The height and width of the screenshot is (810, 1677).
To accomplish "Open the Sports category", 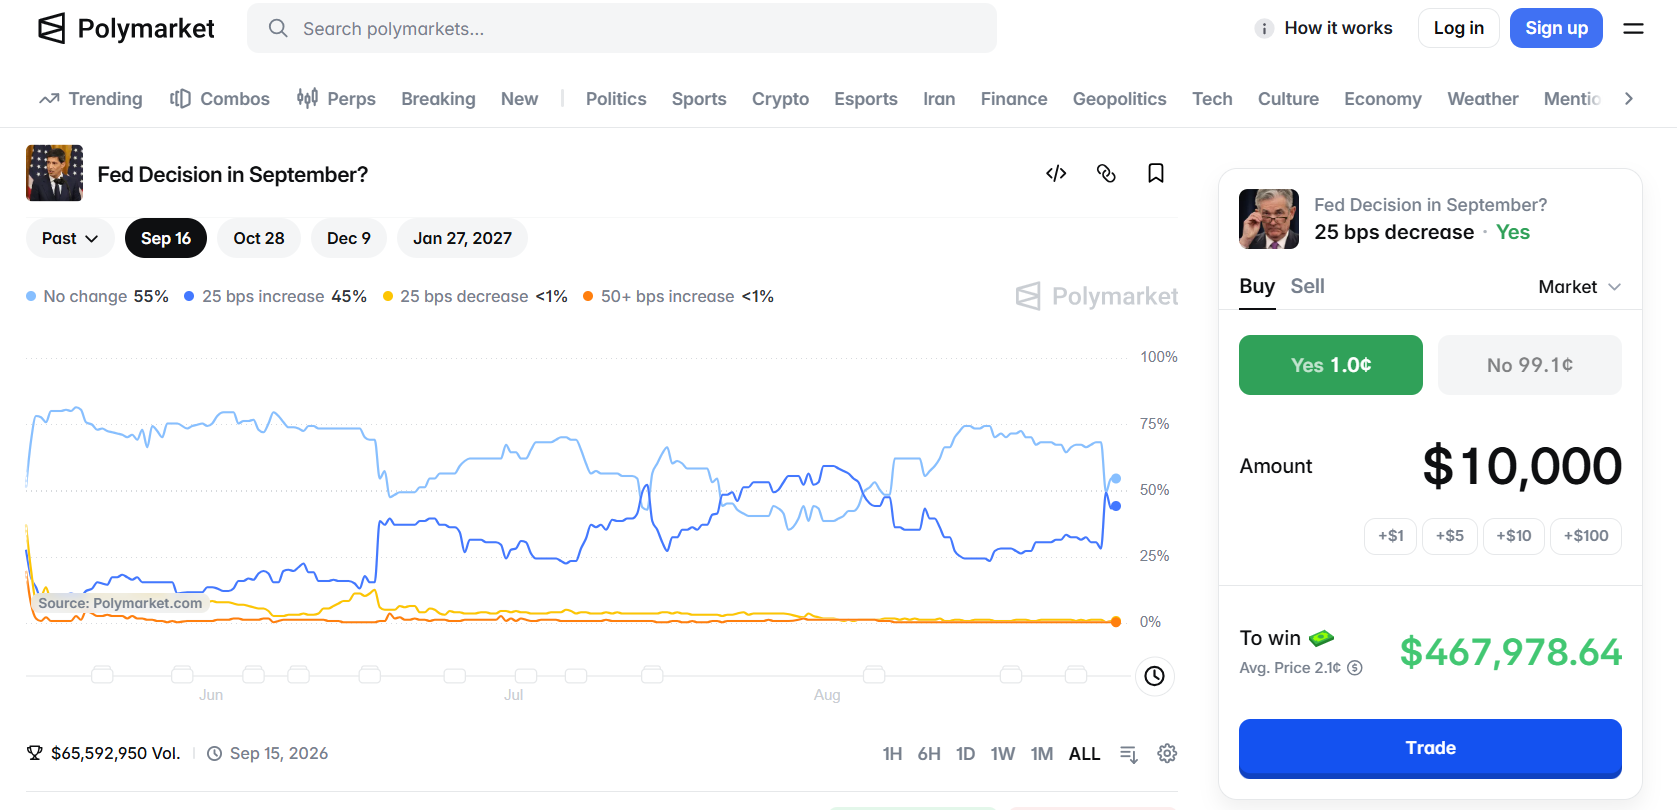I will [x=699, y=99].
